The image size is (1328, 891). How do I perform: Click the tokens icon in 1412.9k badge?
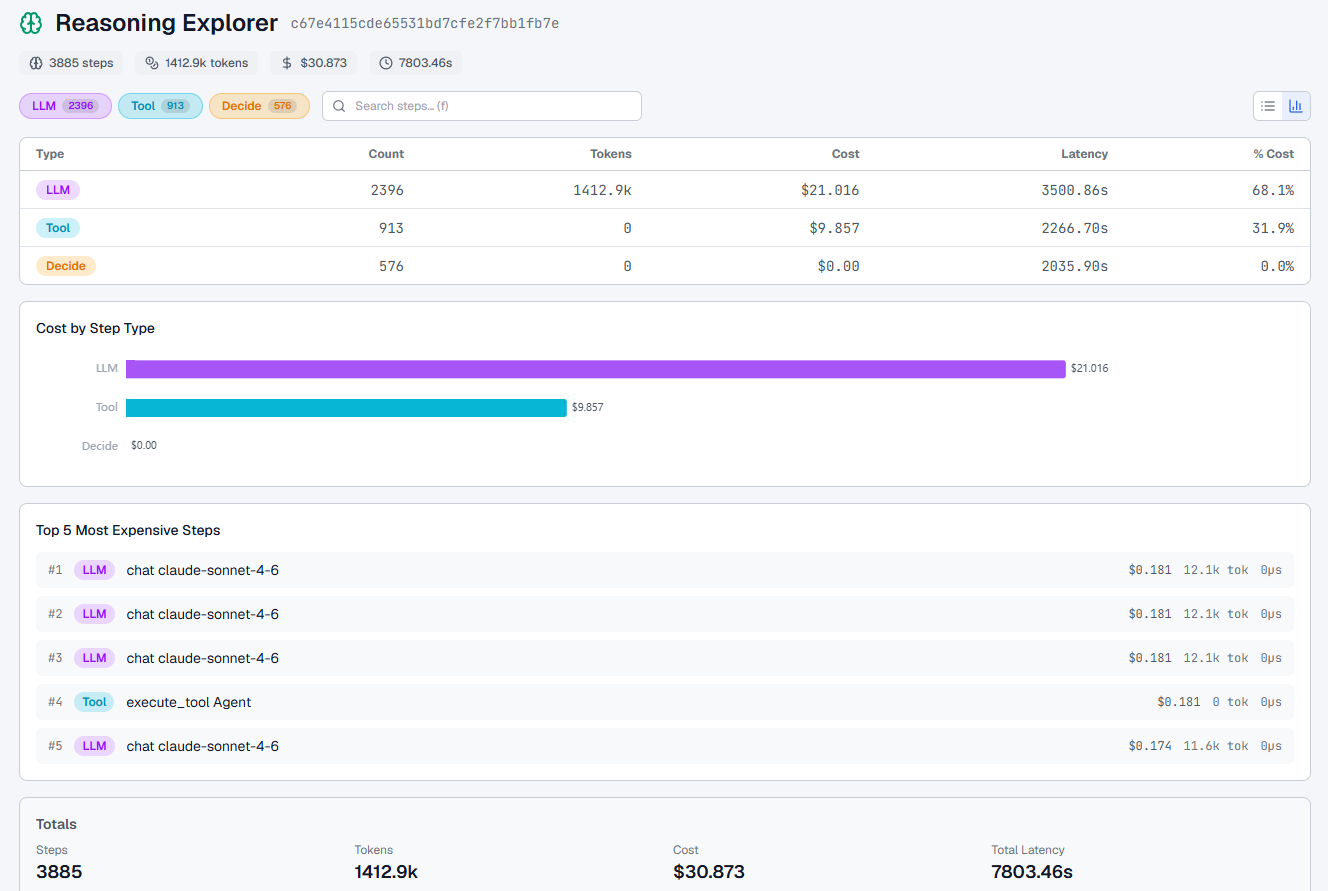(152, 63)
